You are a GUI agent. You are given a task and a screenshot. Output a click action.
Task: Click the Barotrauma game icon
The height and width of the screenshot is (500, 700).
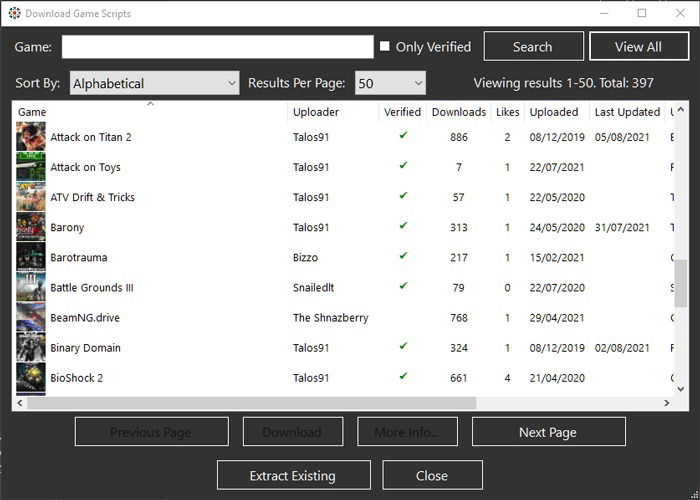point(31,257)
